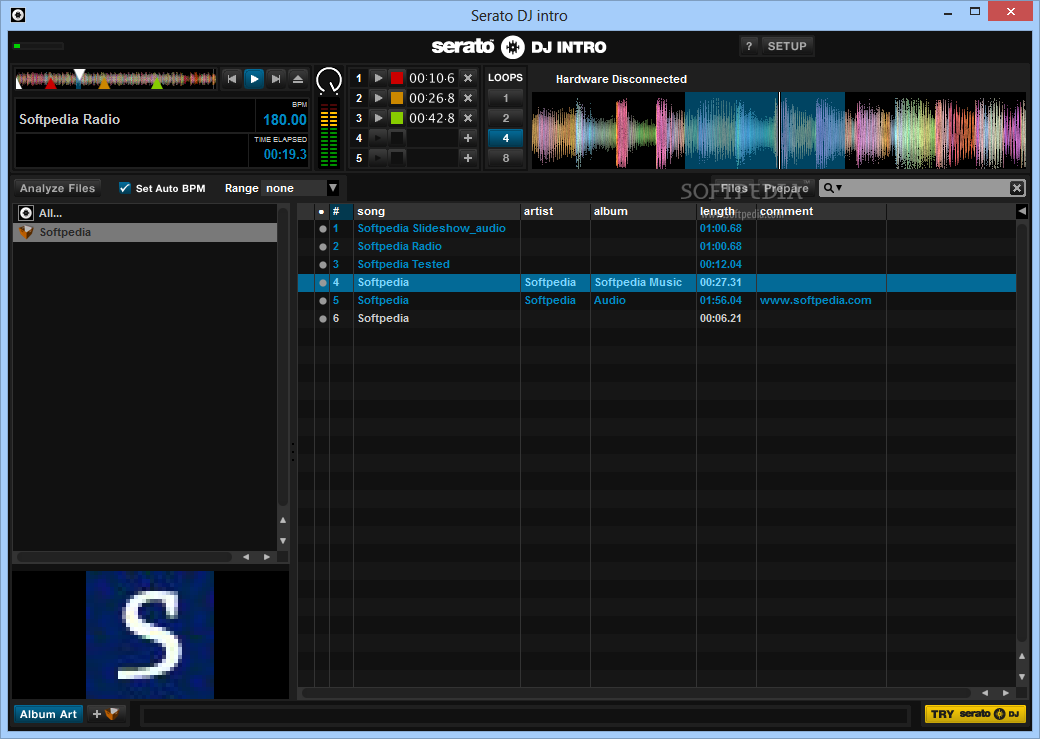Click the track overview waveform strip
This screenshot has height=739, width=1040.
coord(116,79)
